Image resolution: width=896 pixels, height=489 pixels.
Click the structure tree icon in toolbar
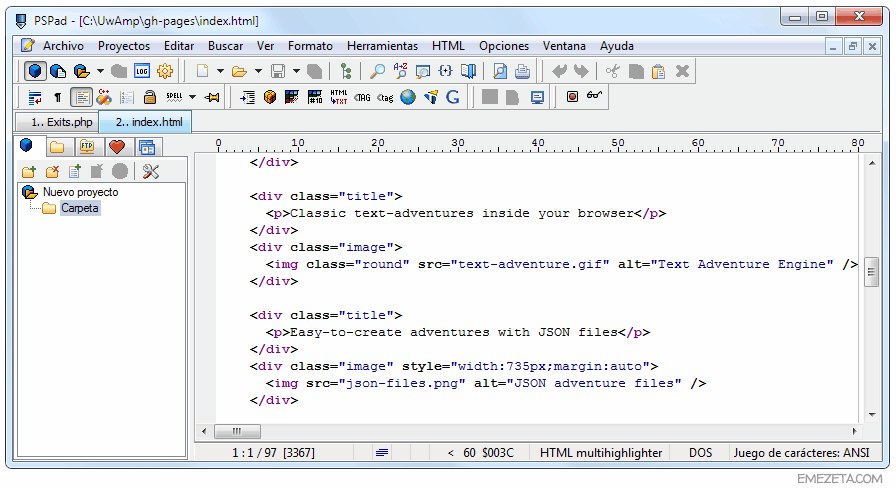pyautogui.click(x=346, y=71)
